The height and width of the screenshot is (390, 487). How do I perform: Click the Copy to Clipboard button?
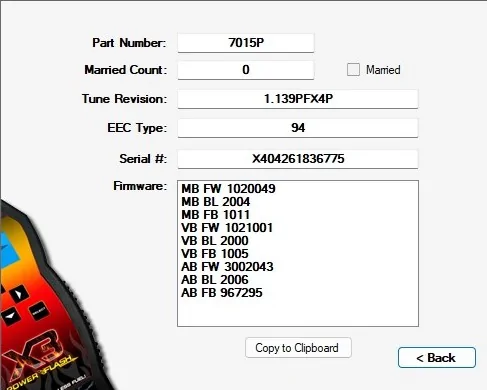point(298,348)
